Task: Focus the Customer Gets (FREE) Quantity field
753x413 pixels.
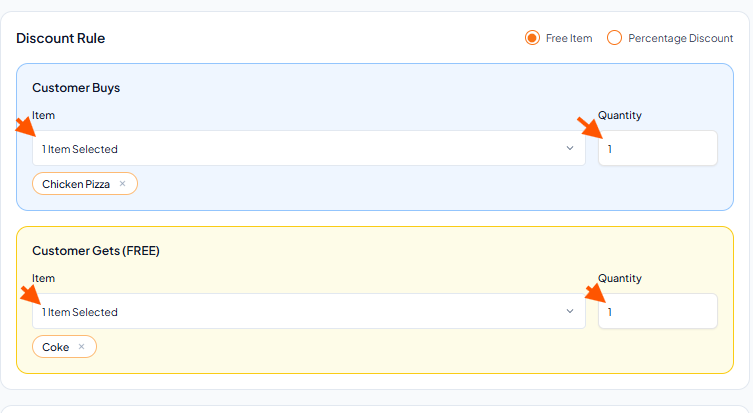Action: click(658, 311)
